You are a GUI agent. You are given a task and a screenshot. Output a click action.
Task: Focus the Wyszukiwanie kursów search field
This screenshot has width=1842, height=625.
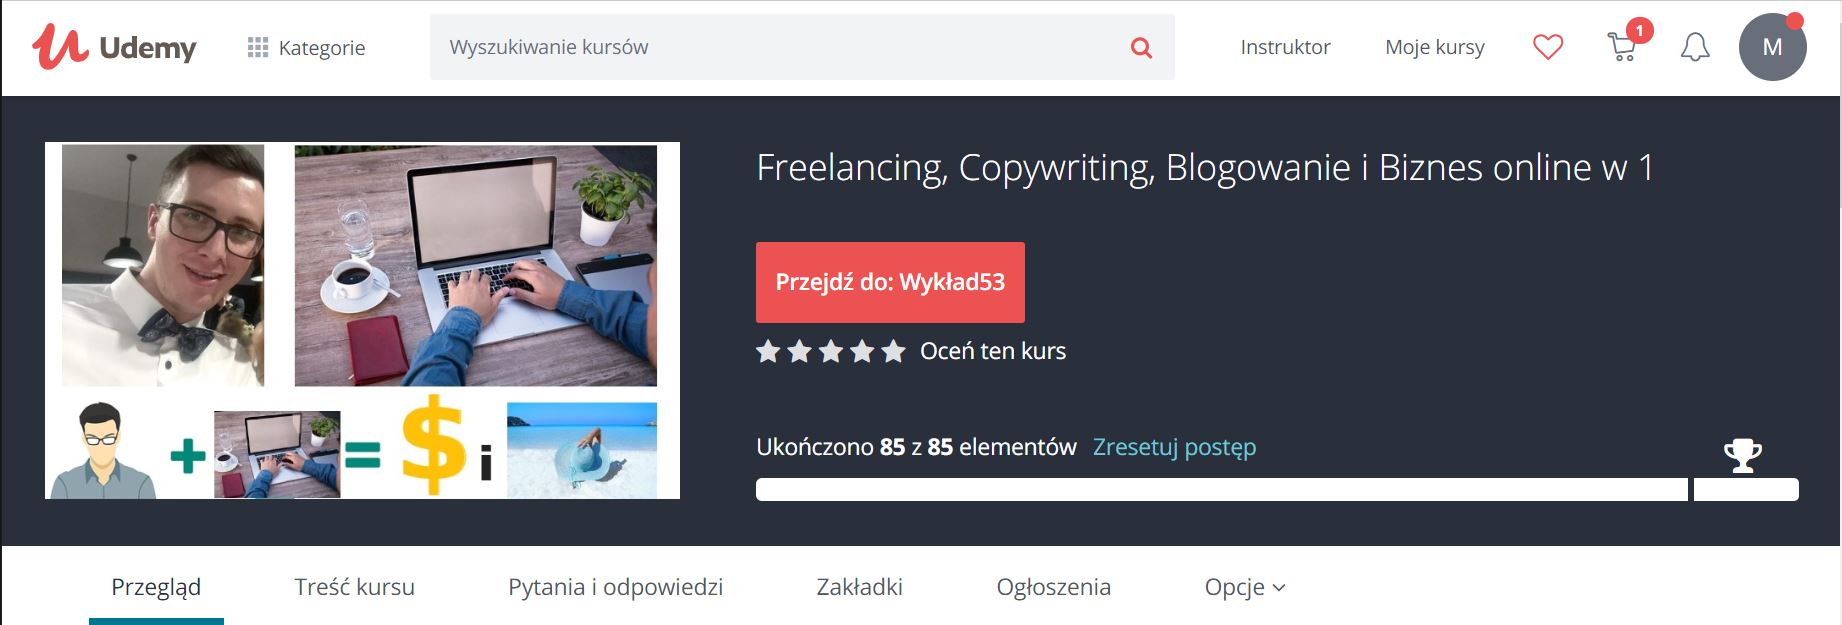click(x=780, y=47)
